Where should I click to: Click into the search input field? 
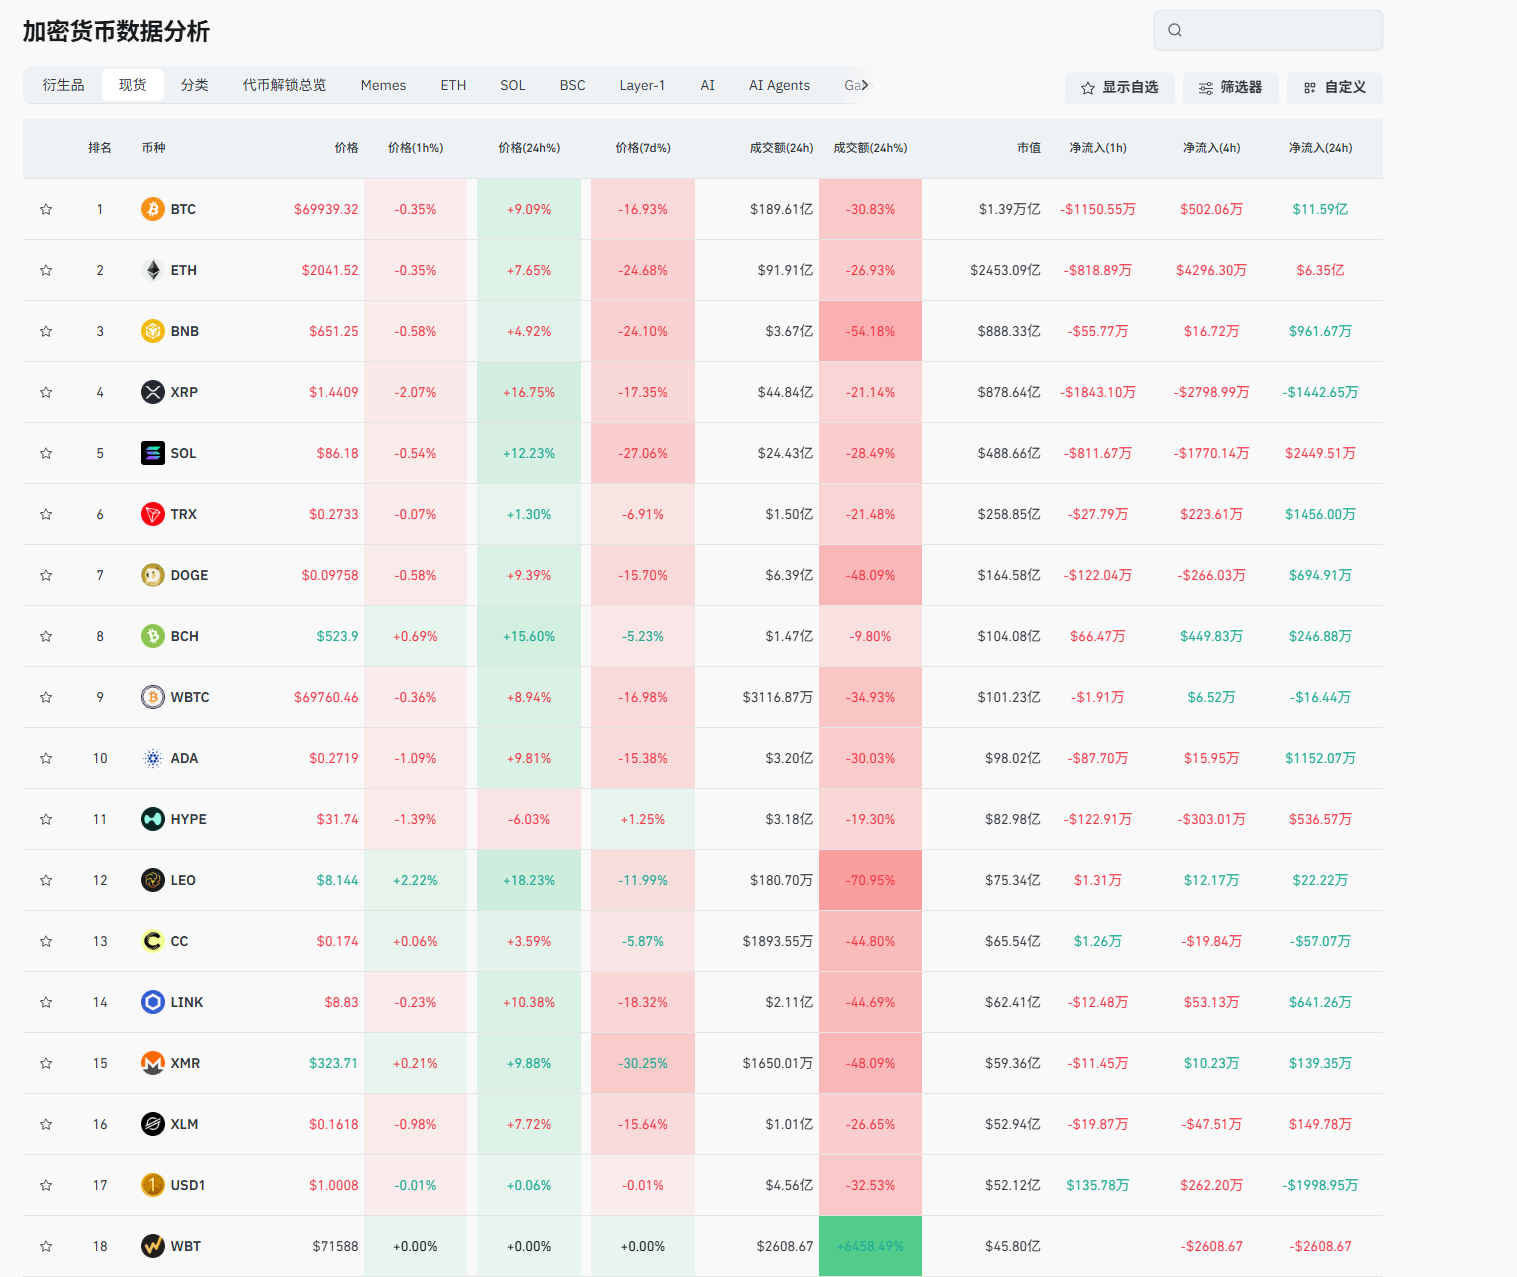click(x=1280, y=30)
